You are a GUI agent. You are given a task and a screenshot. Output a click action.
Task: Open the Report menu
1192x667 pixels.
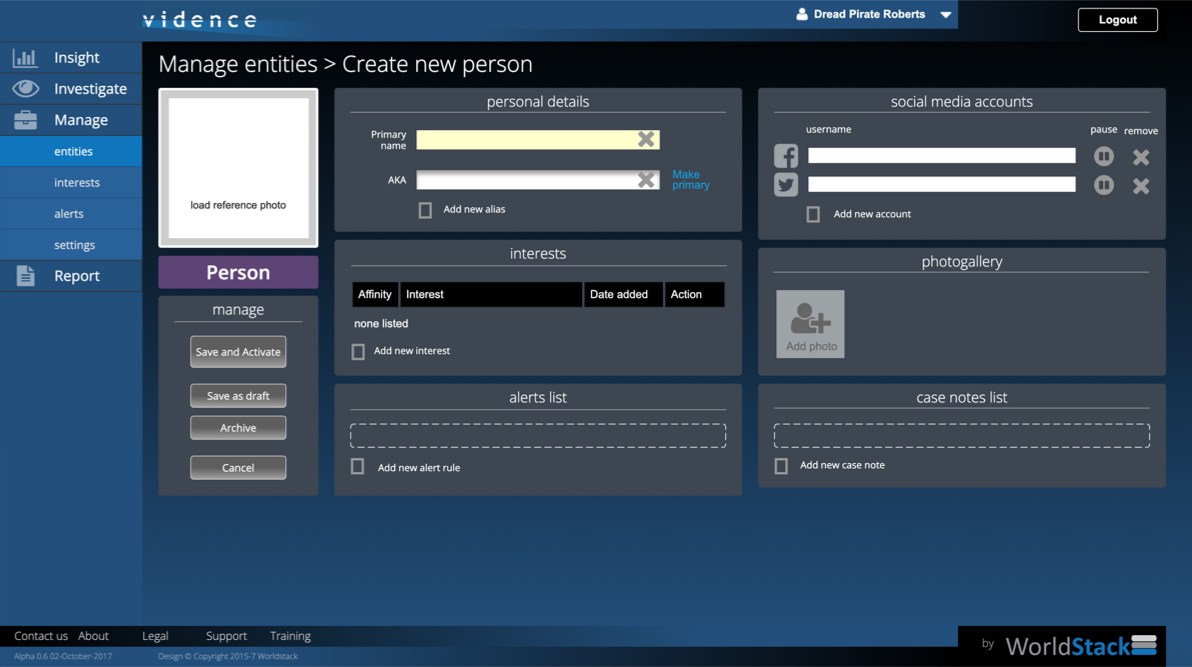[x=71, y=275]
